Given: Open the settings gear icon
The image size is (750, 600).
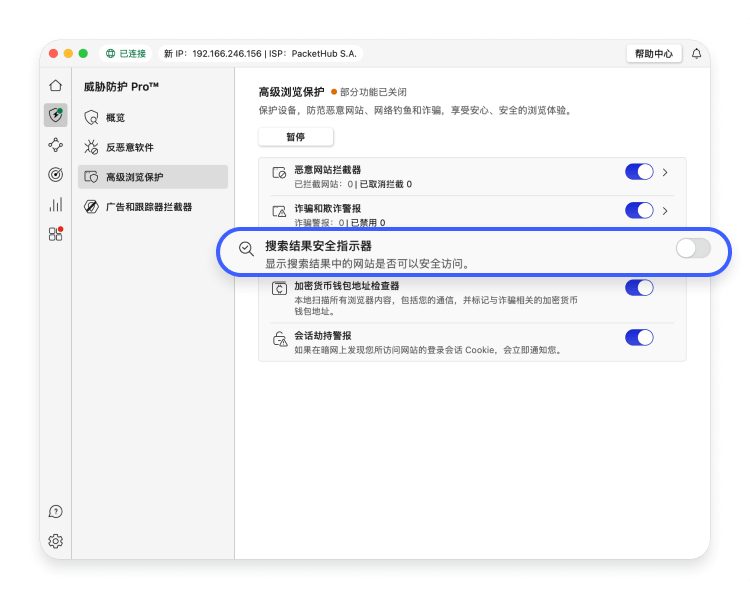Looking at the screenshot, I should (55, 541).
